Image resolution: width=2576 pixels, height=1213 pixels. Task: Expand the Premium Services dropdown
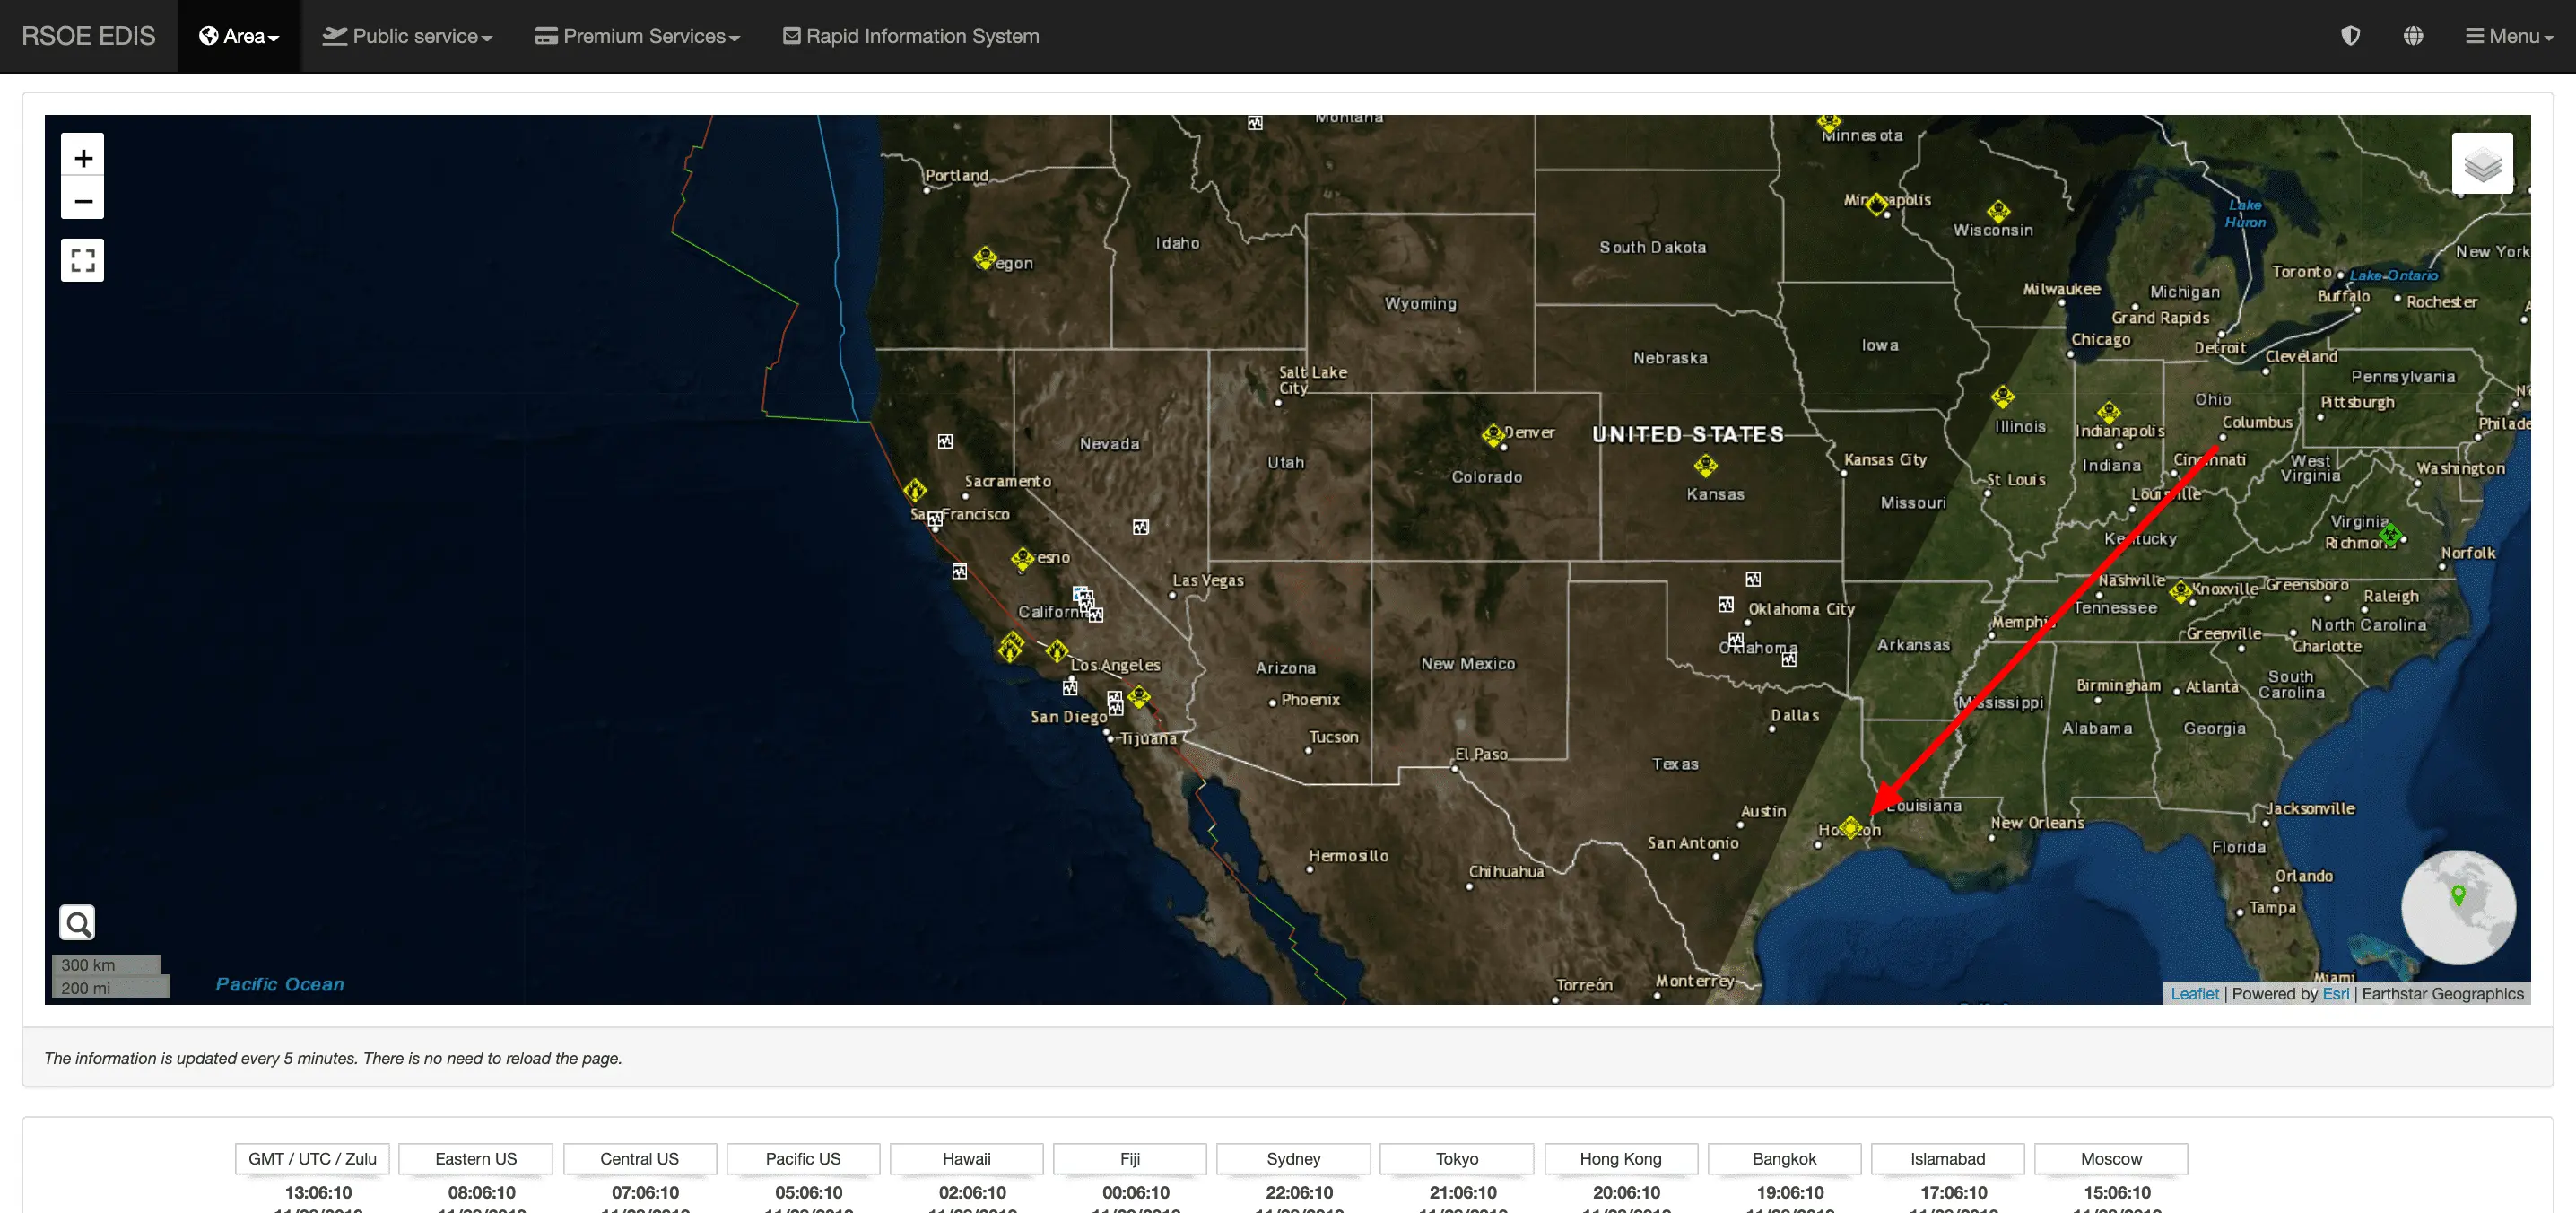click(x=637, y=36)
